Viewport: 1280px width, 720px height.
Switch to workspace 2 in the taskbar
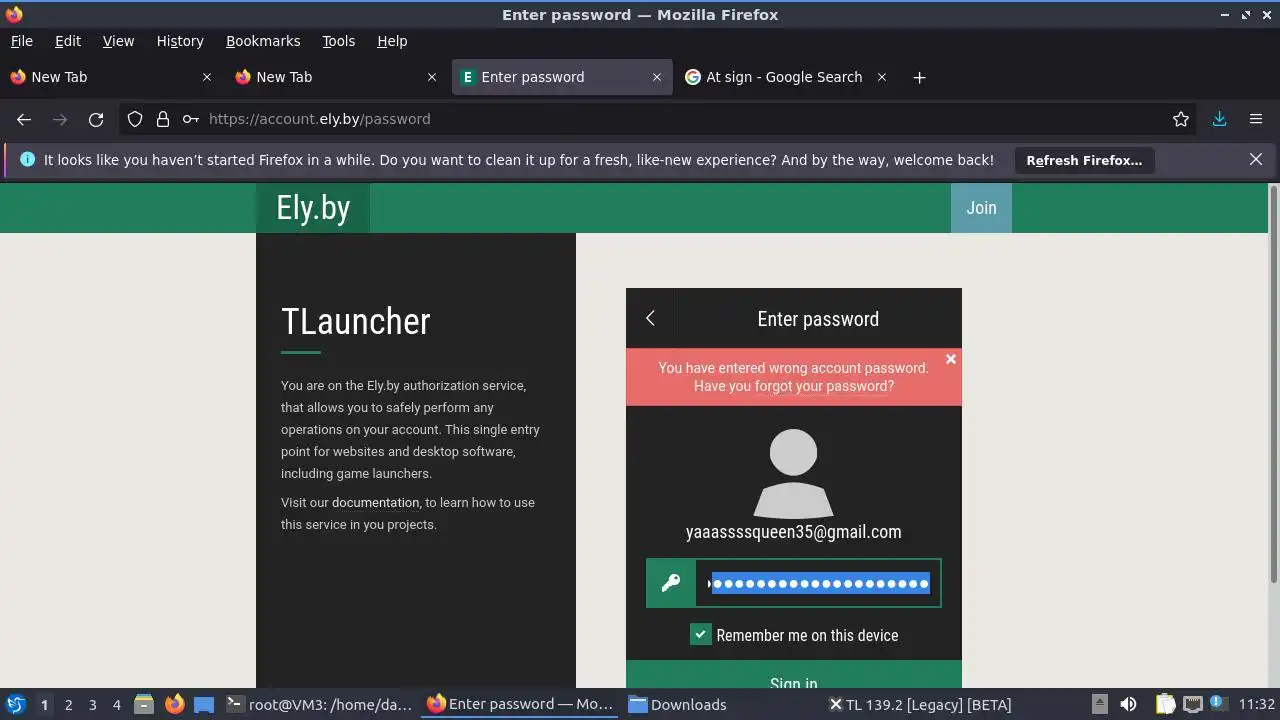tap(68, 704)
